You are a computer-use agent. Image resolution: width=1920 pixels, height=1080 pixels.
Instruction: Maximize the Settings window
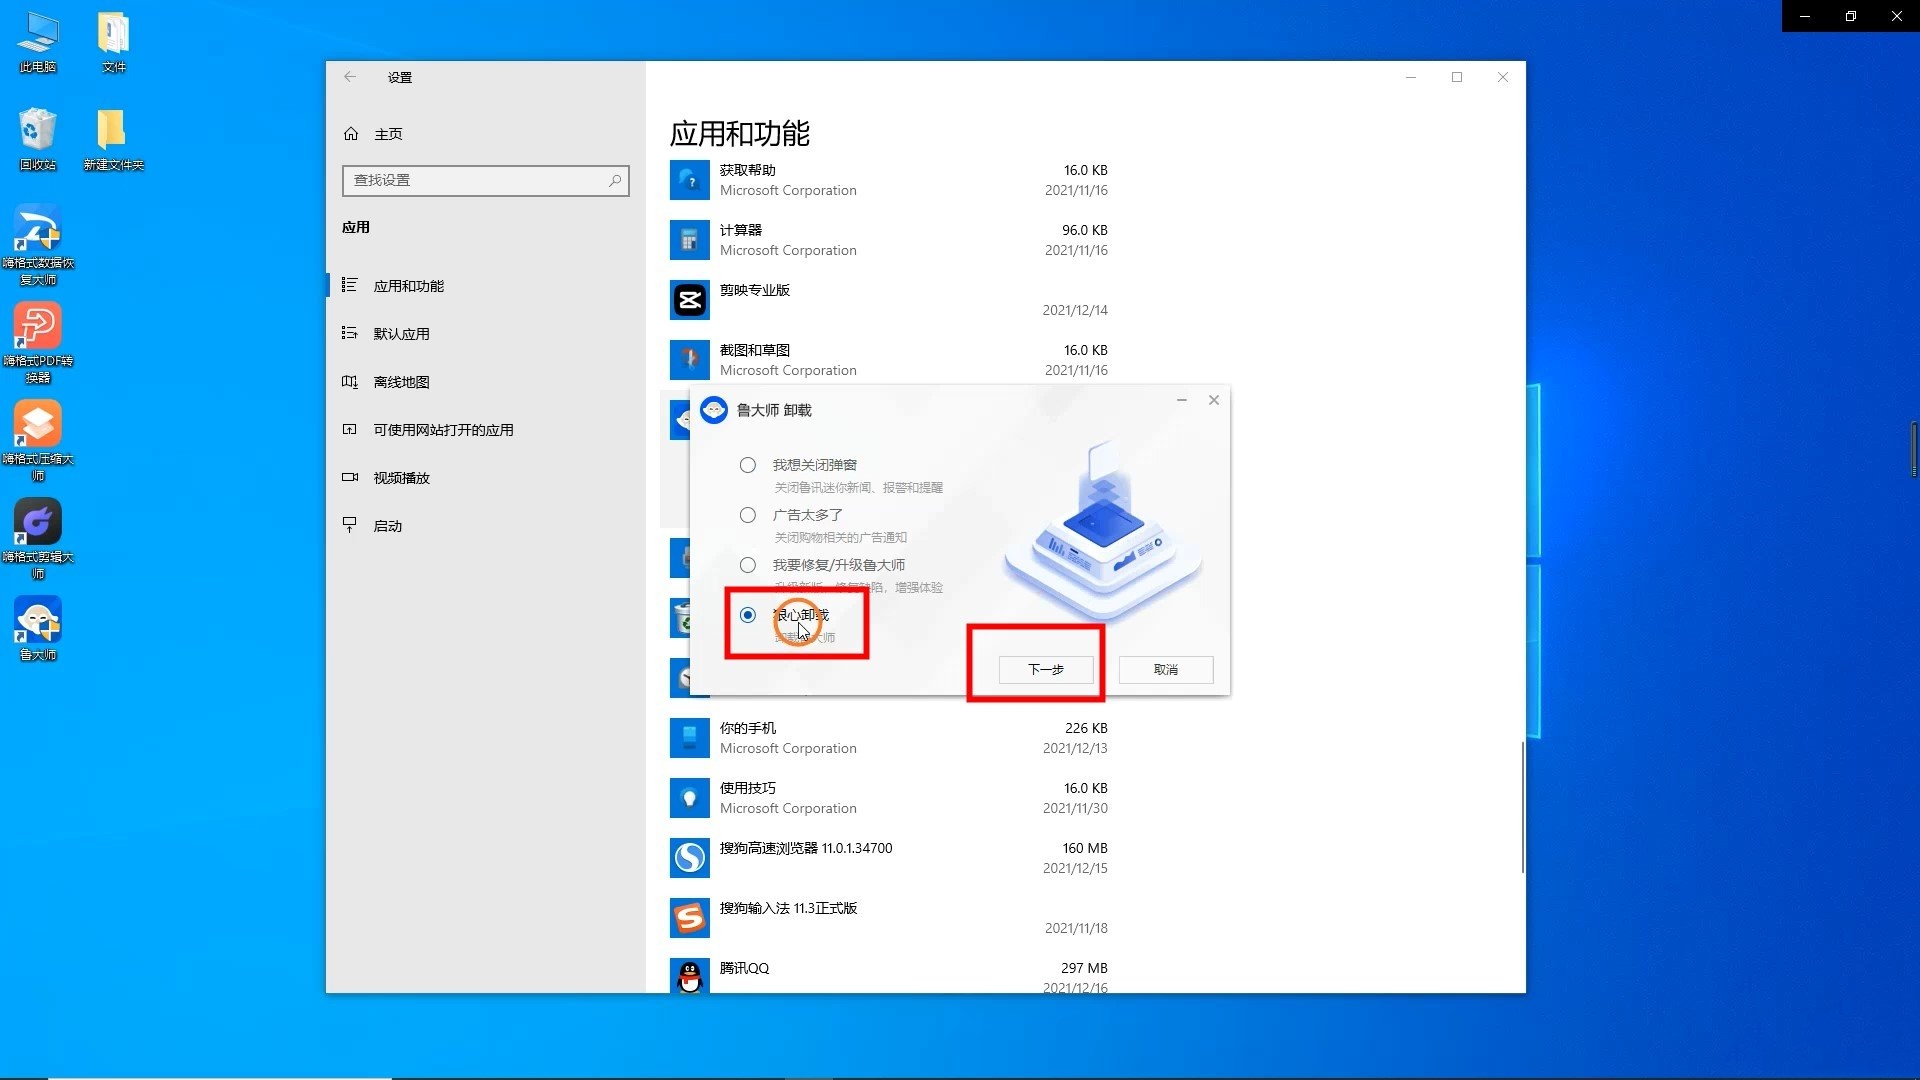pos(1457,77)
